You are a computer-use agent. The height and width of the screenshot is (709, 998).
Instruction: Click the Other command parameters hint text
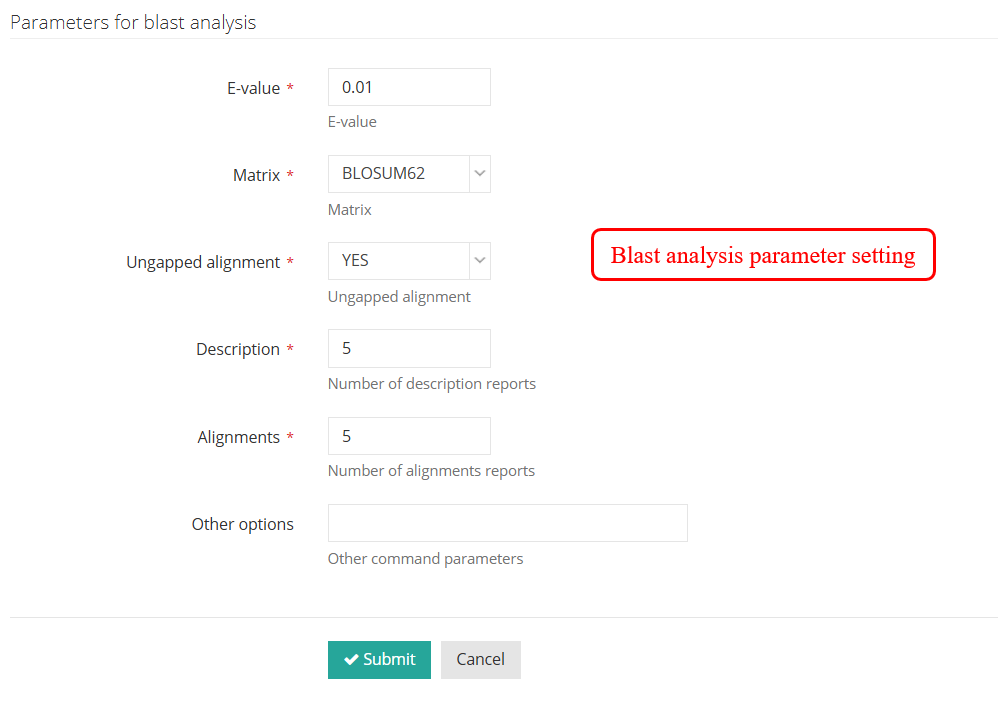tap(425, 559)
